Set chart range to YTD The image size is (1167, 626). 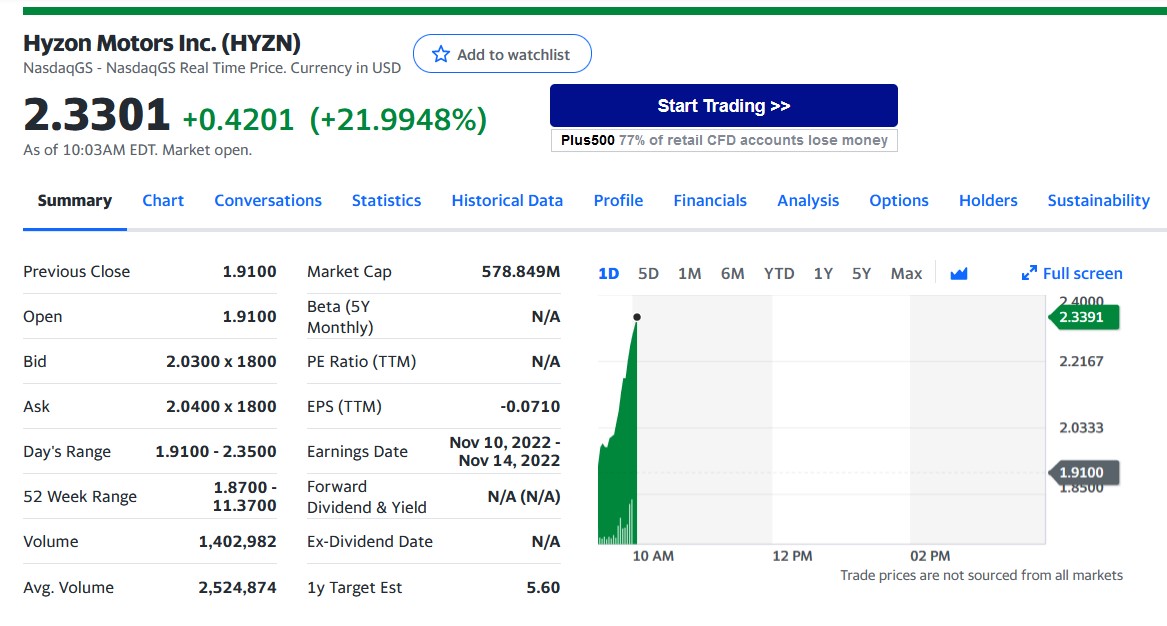(779, 273)
